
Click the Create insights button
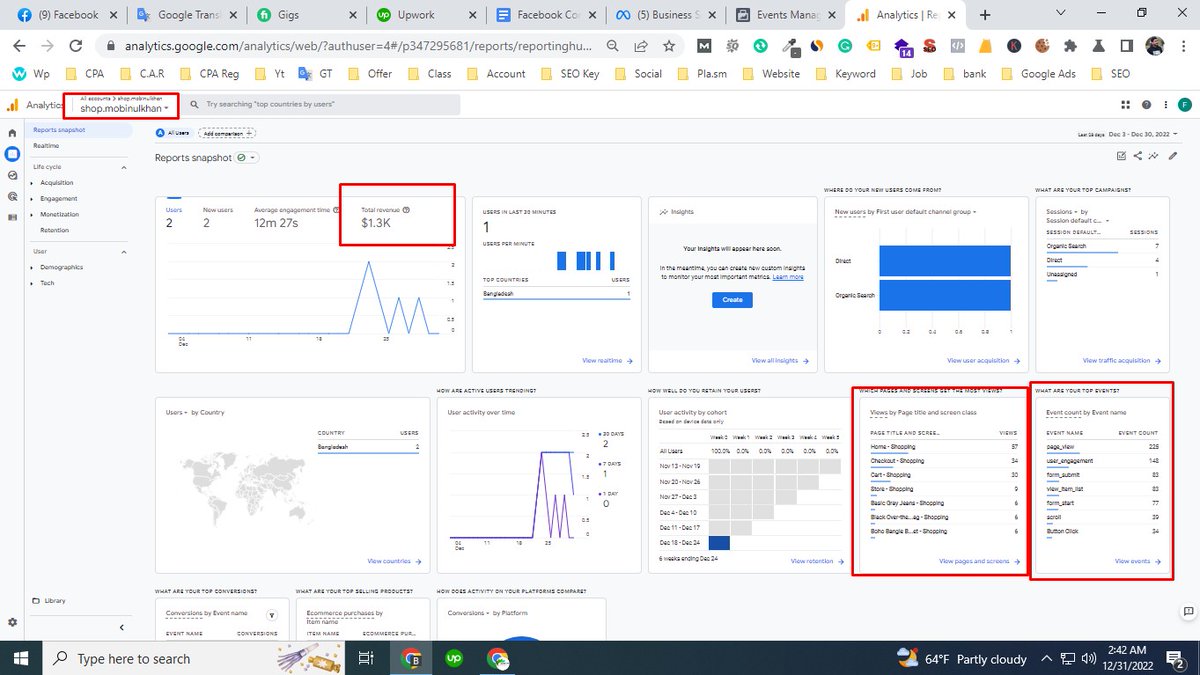(732, 299)
